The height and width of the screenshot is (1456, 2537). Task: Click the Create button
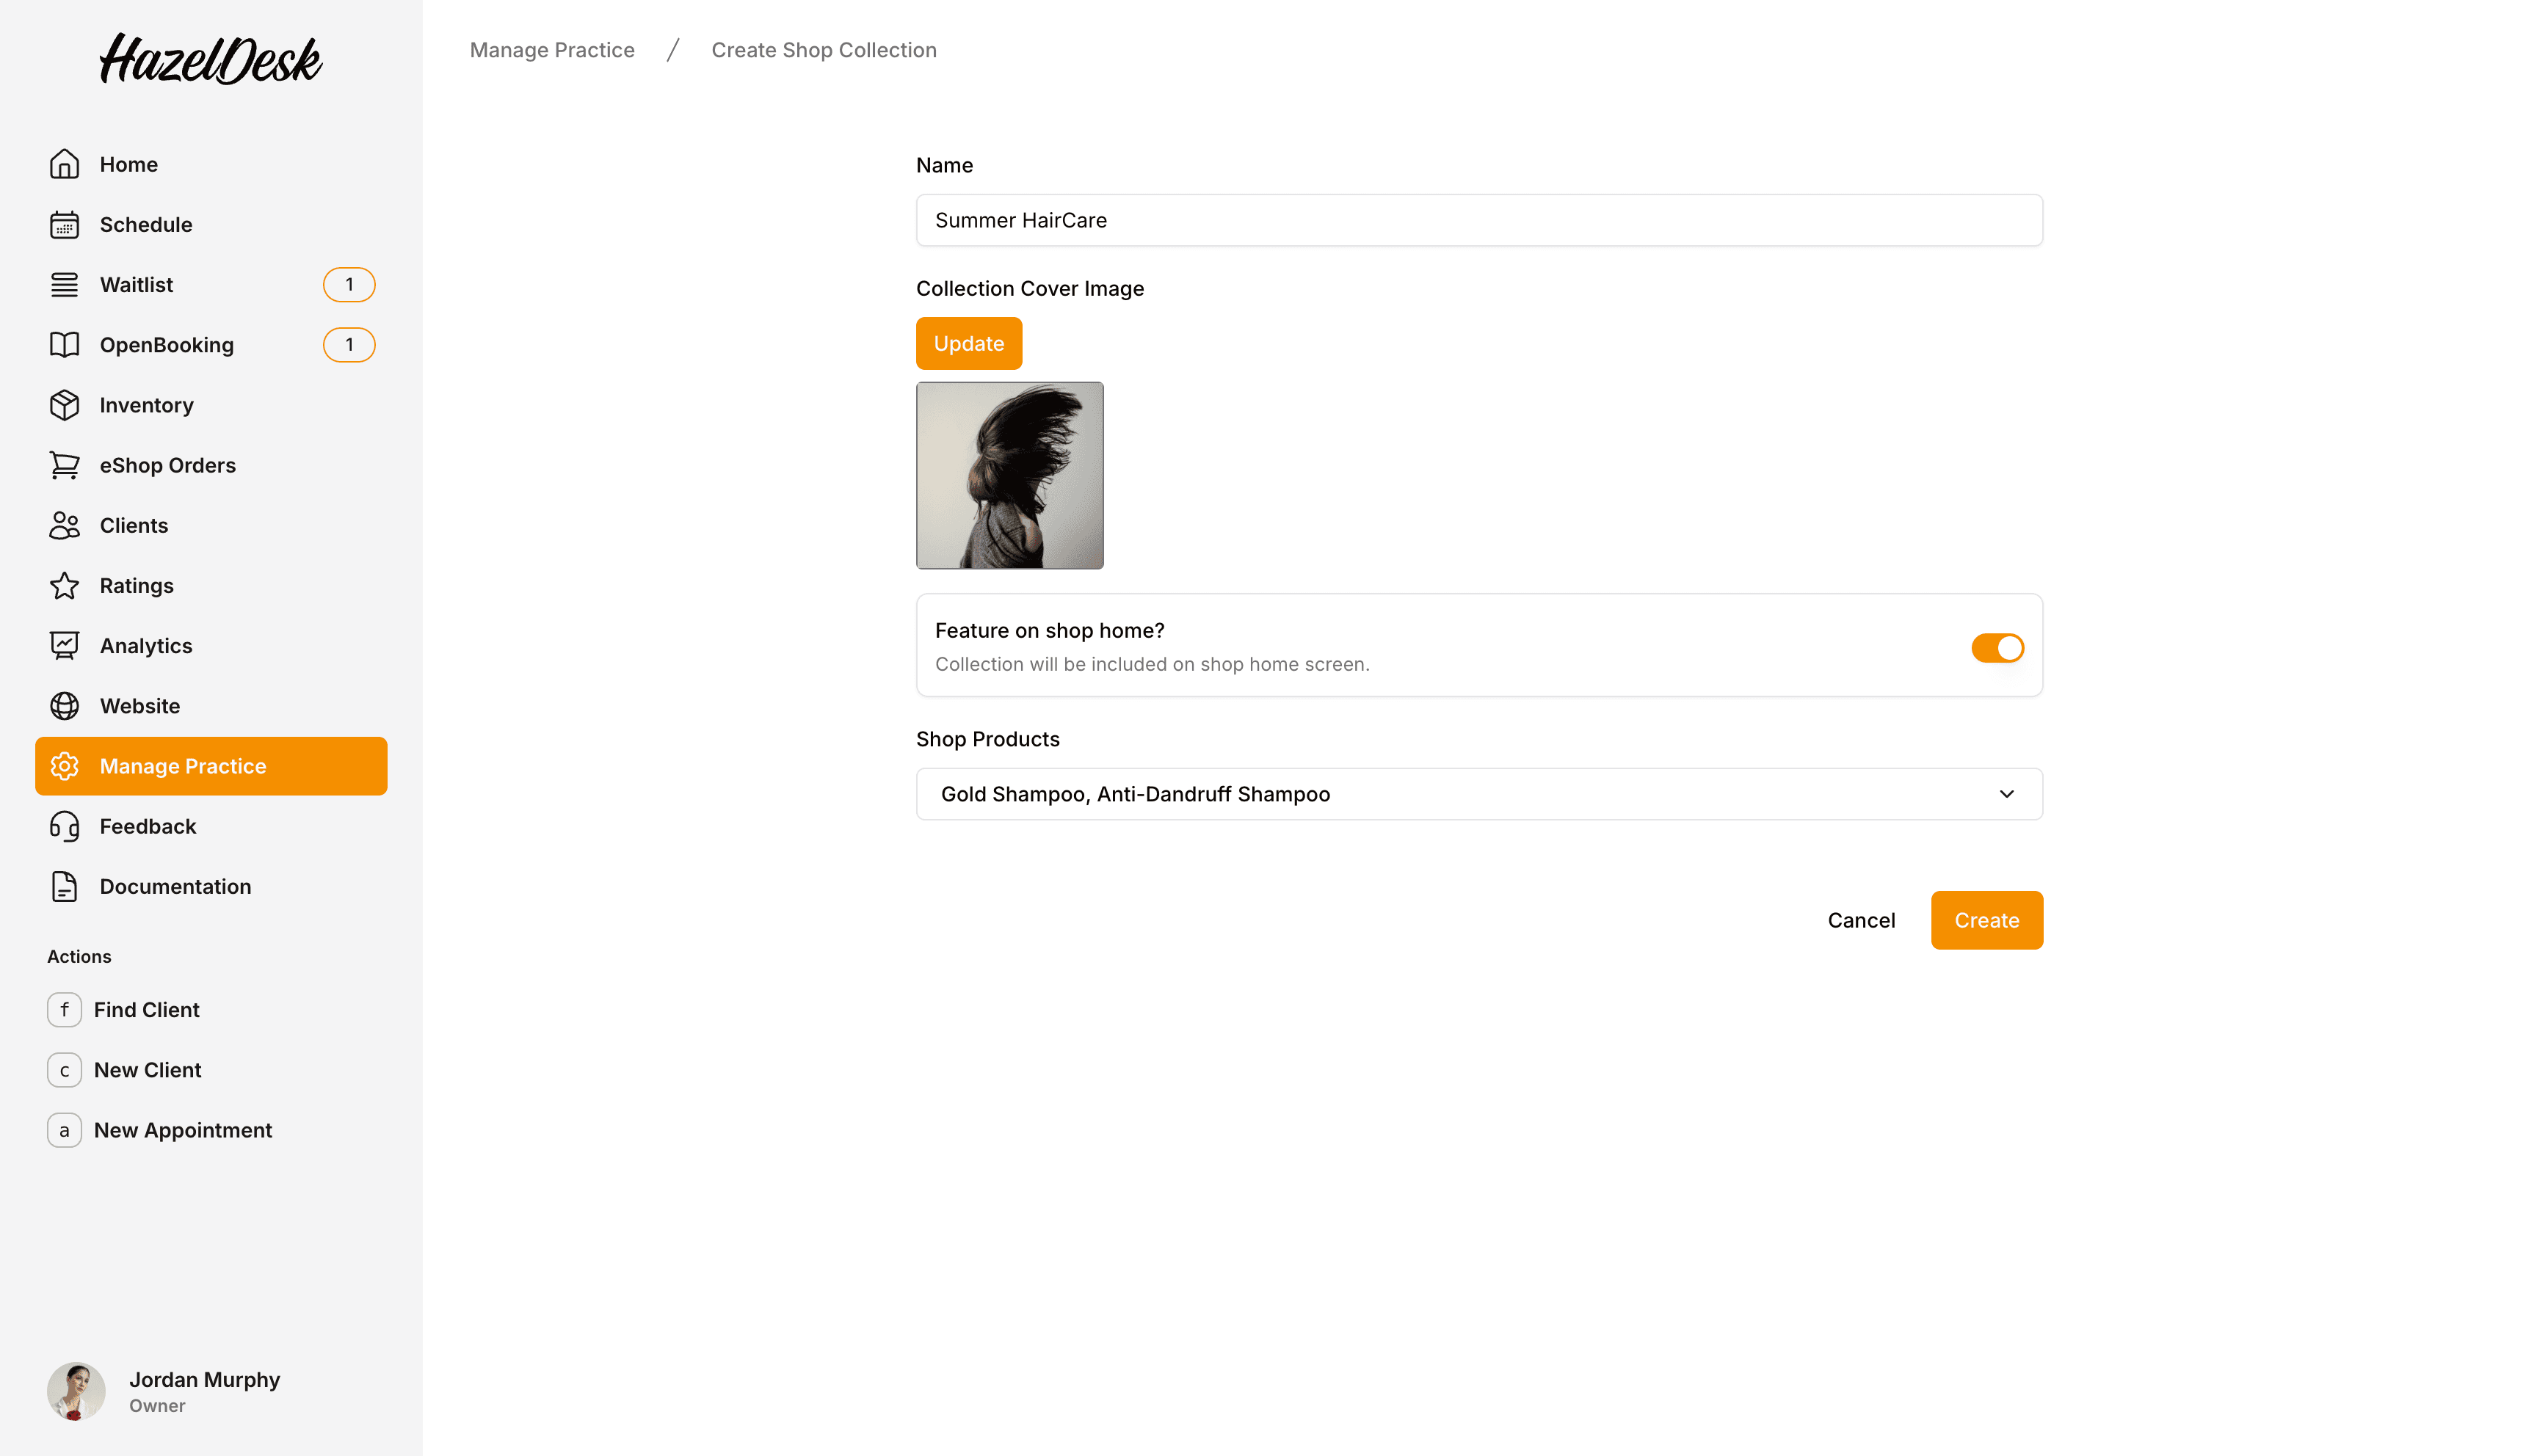tap(1985, 920)
